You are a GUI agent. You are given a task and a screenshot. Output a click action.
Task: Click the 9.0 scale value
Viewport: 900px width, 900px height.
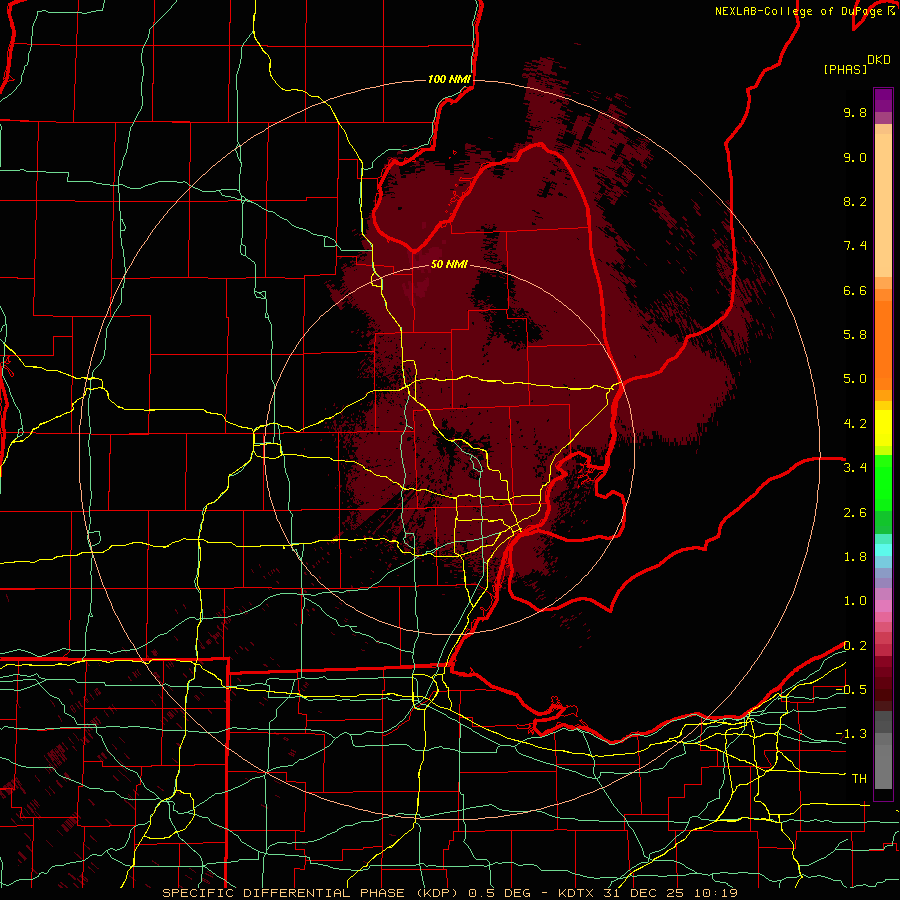click(x=855, y=157)
